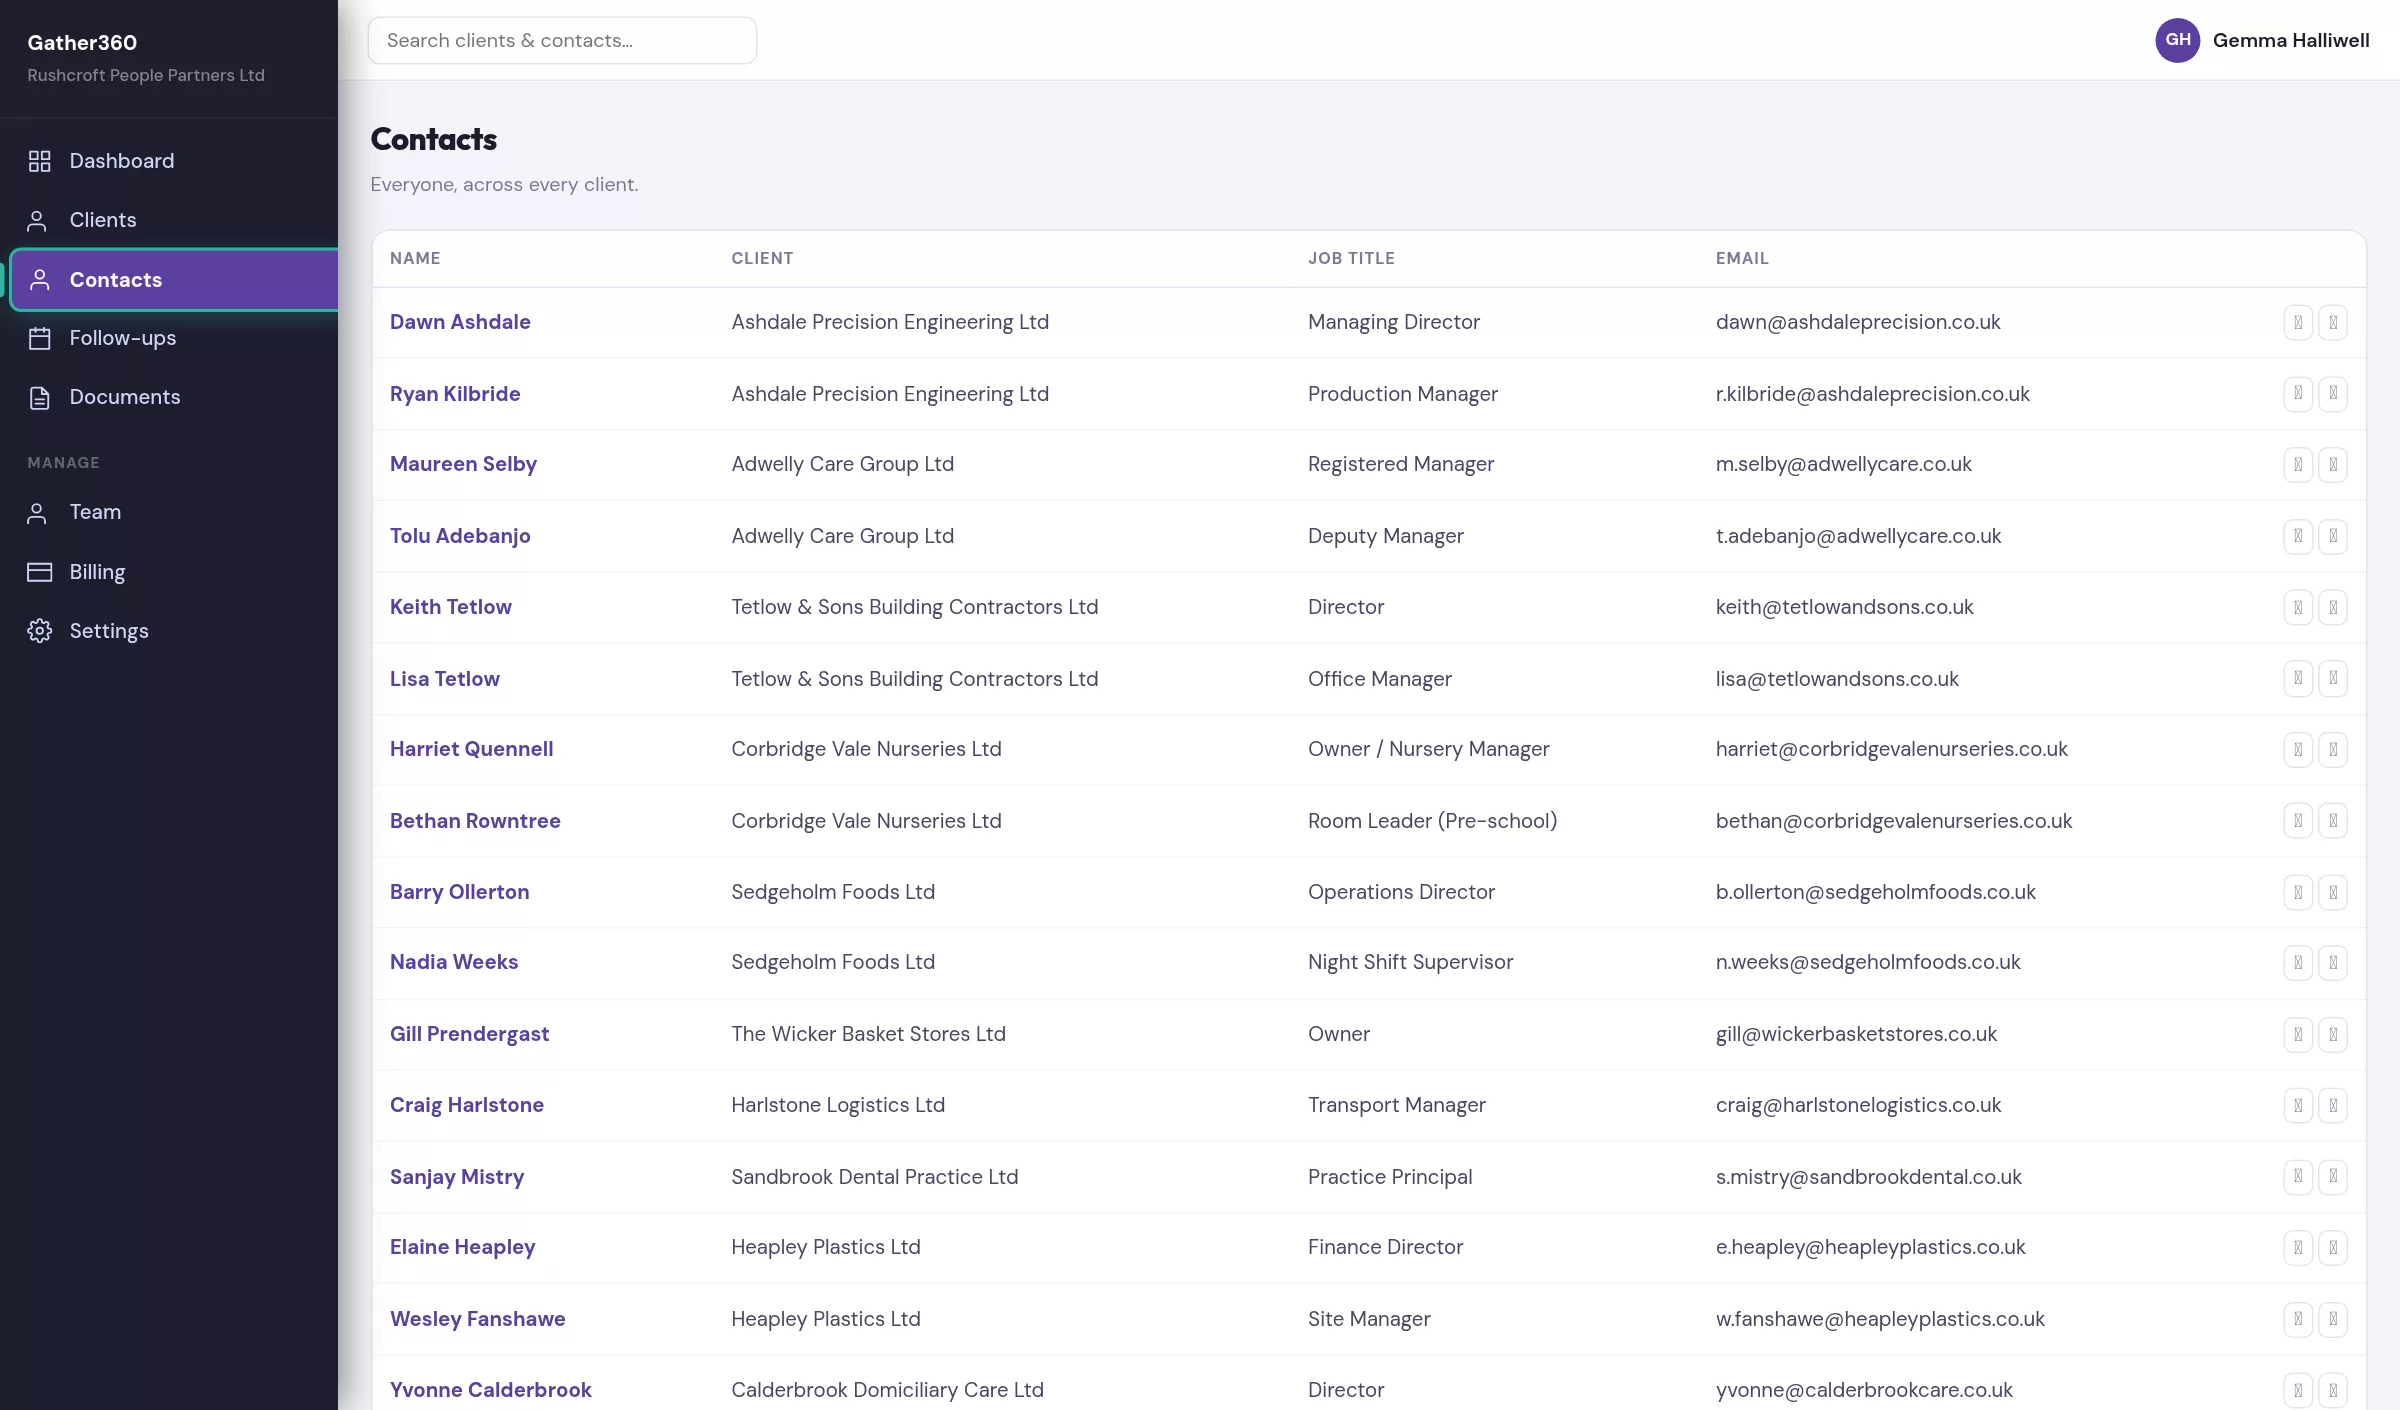Screen dimensions: 2400x1410
Task: Open Ryan Kilbride's contact page
Action: coord(455,394)
